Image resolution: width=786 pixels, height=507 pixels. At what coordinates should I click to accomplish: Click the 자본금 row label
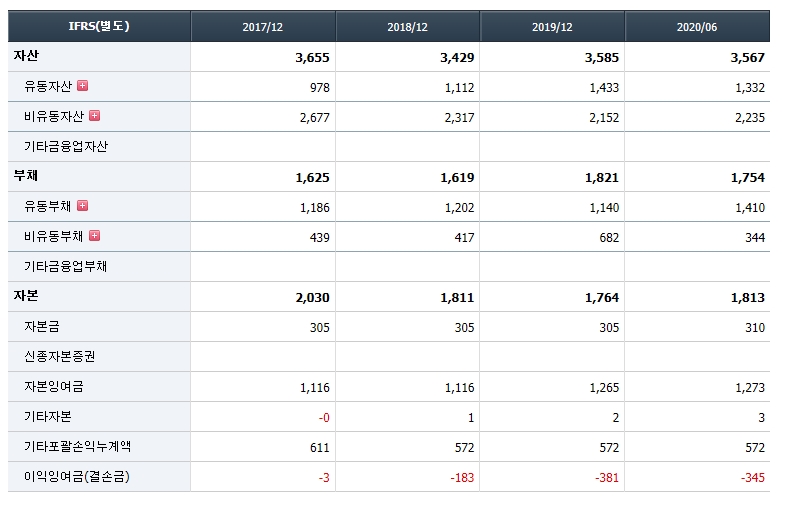click(x=42, y=326)
